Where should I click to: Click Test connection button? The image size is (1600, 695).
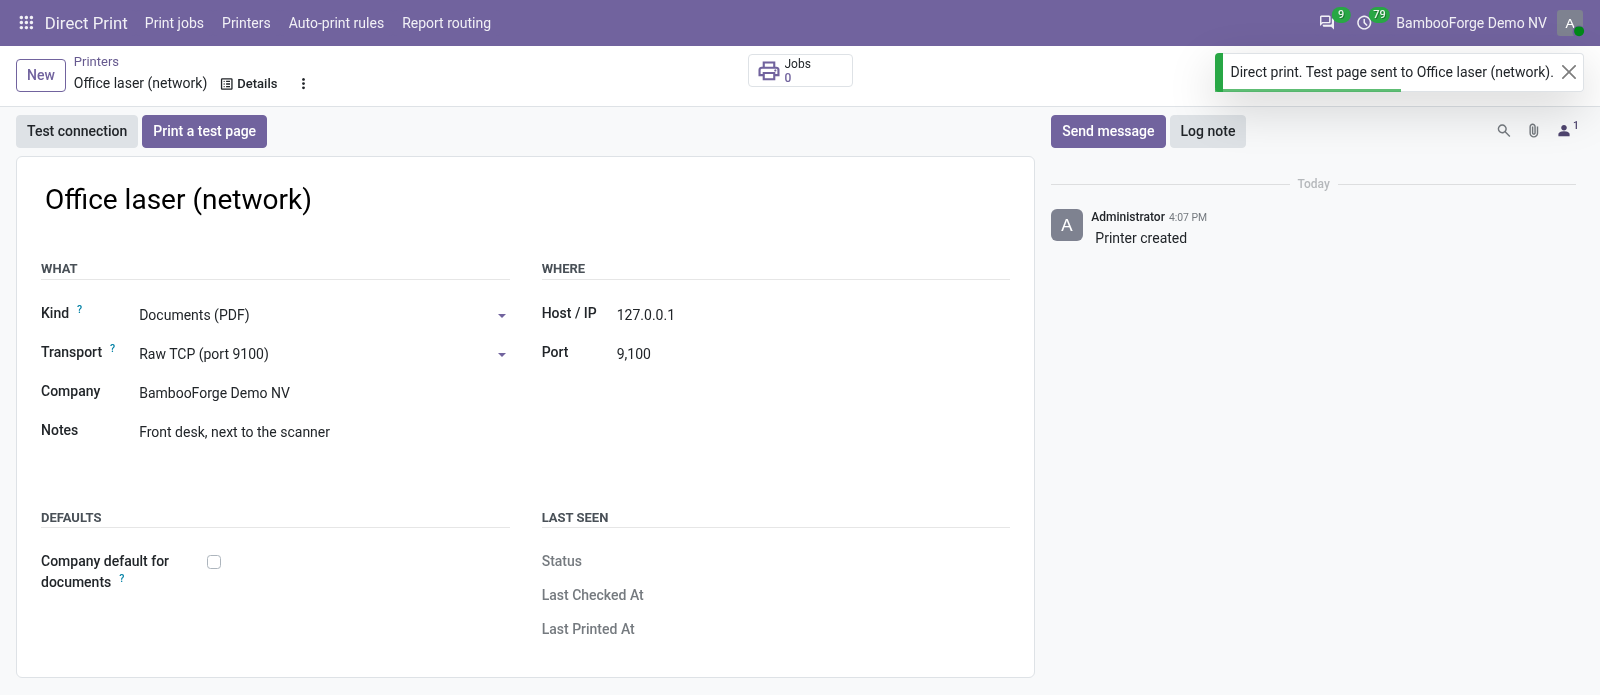(77, 131)
